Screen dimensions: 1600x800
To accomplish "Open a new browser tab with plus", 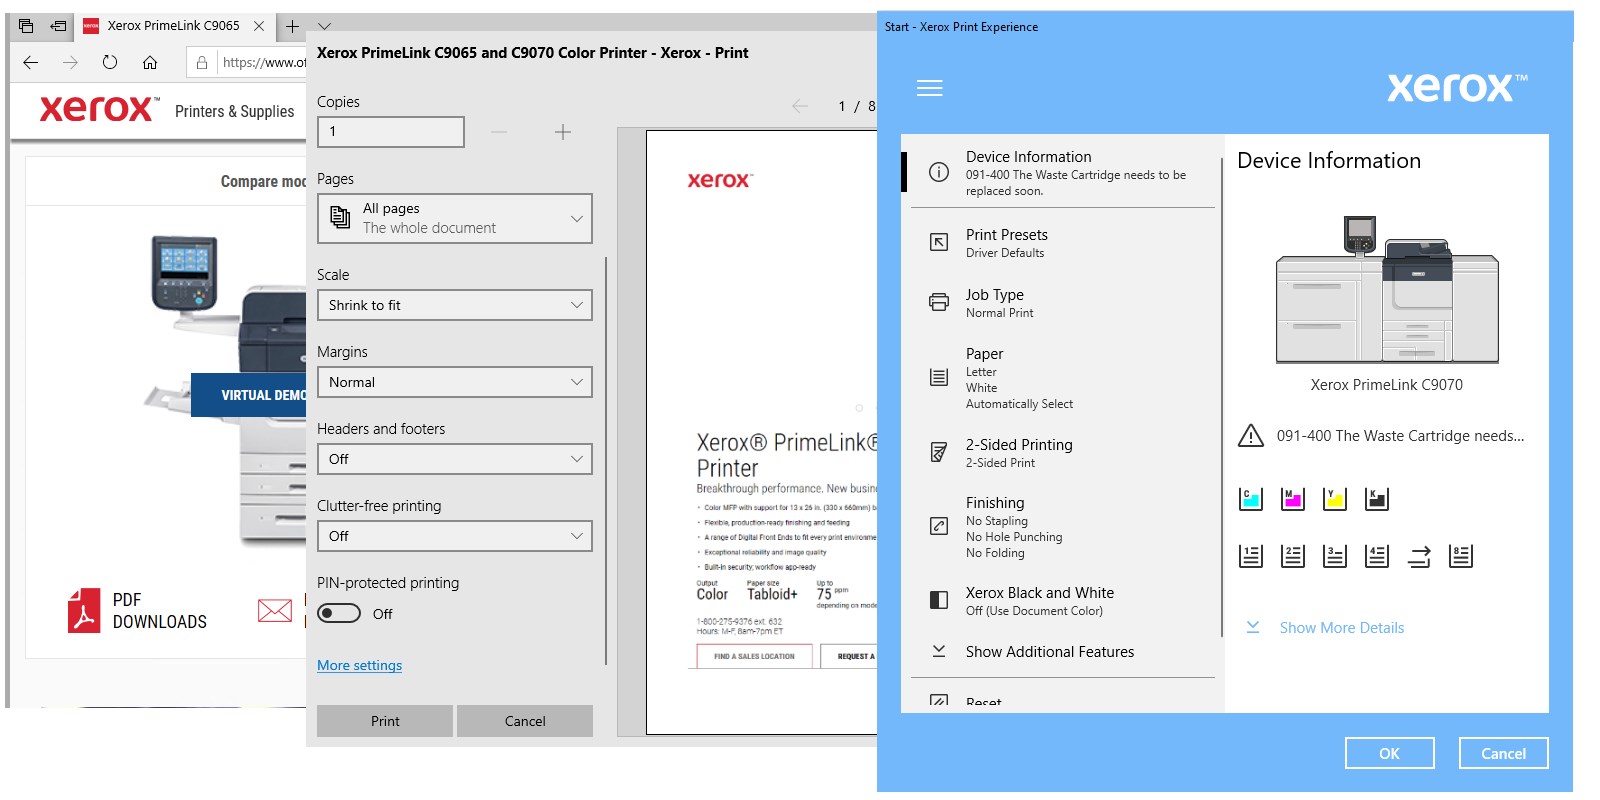I will 292,26.
